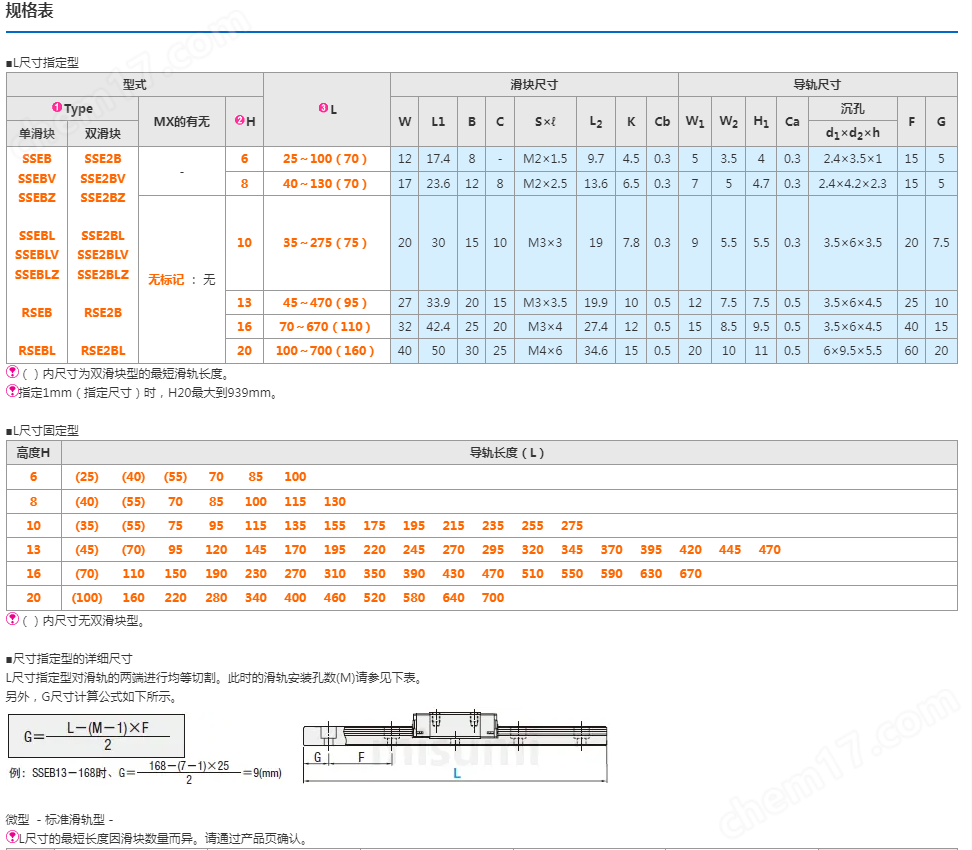
Task: Select the SSE2BZ type code
Action: tap(103, 198)
